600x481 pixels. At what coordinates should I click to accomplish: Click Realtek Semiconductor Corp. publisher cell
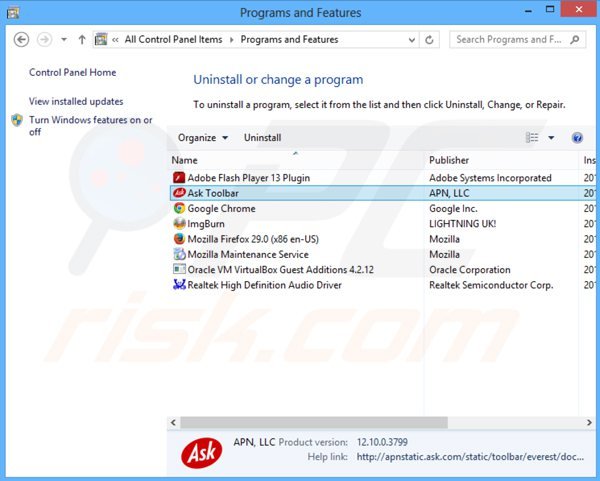tap(491, 285)
